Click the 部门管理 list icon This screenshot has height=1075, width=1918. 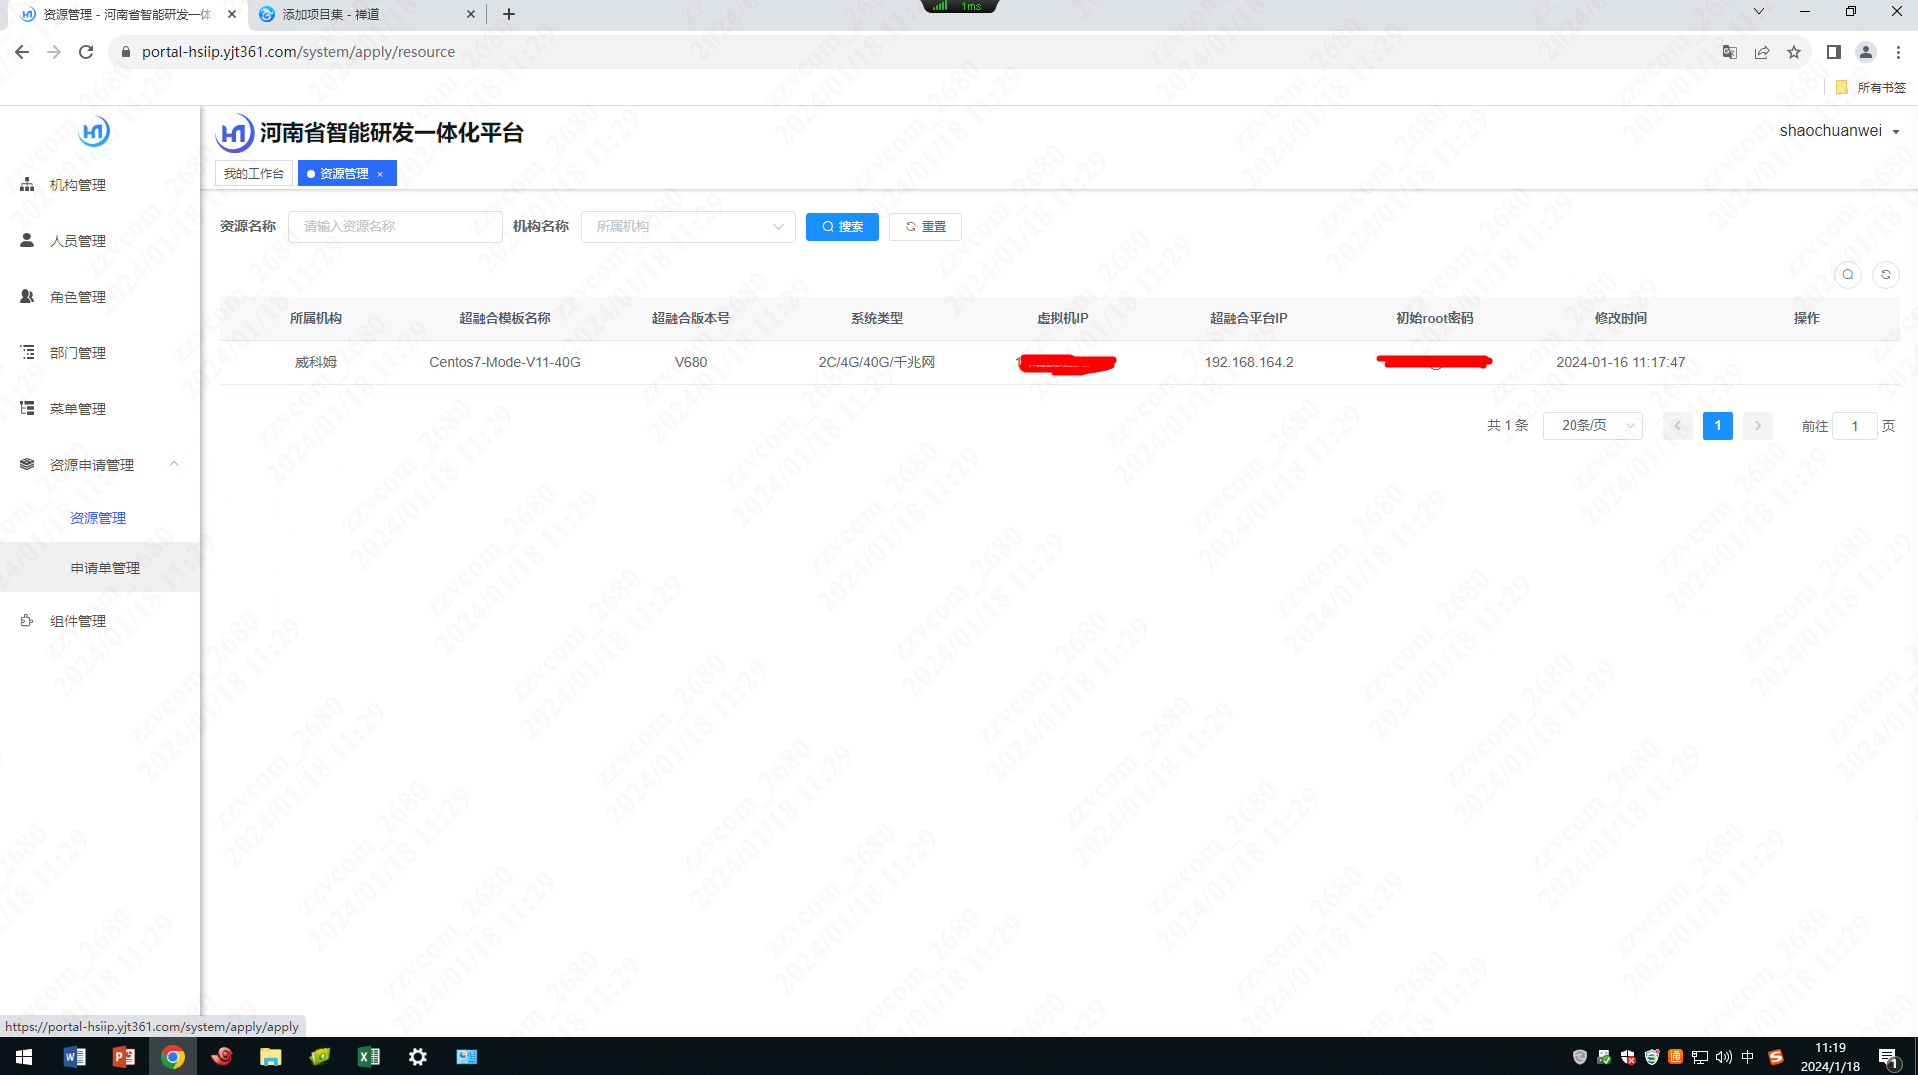(27, 352)
